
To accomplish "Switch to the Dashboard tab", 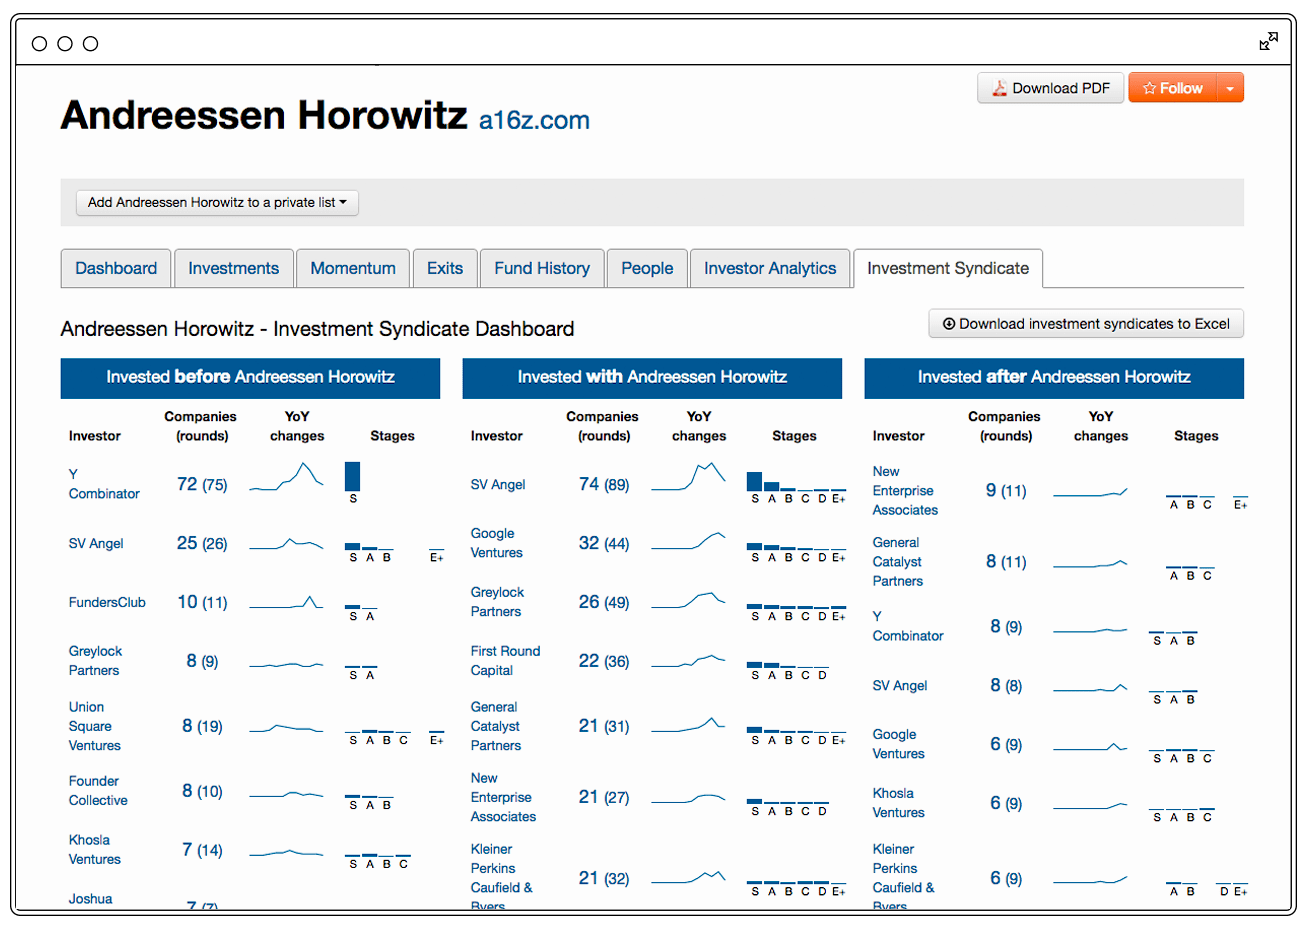I will coord(116,268).
